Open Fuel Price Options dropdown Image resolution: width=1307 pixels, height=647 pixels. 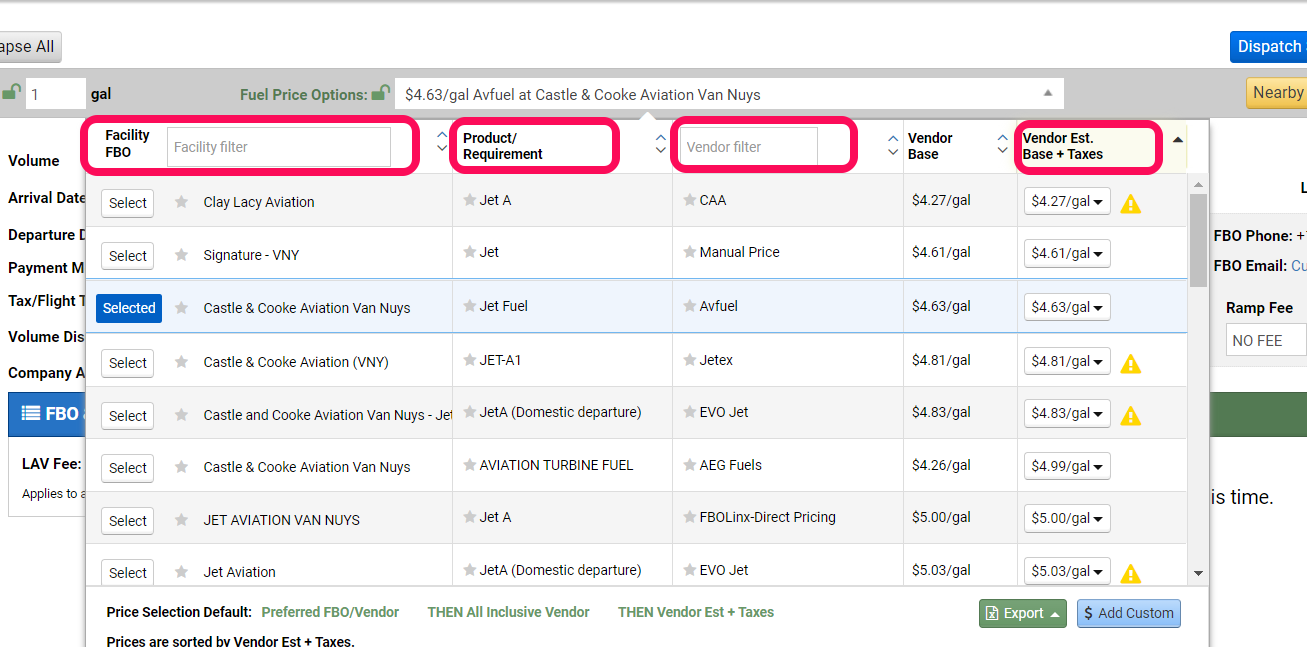[x=729, y=94]
